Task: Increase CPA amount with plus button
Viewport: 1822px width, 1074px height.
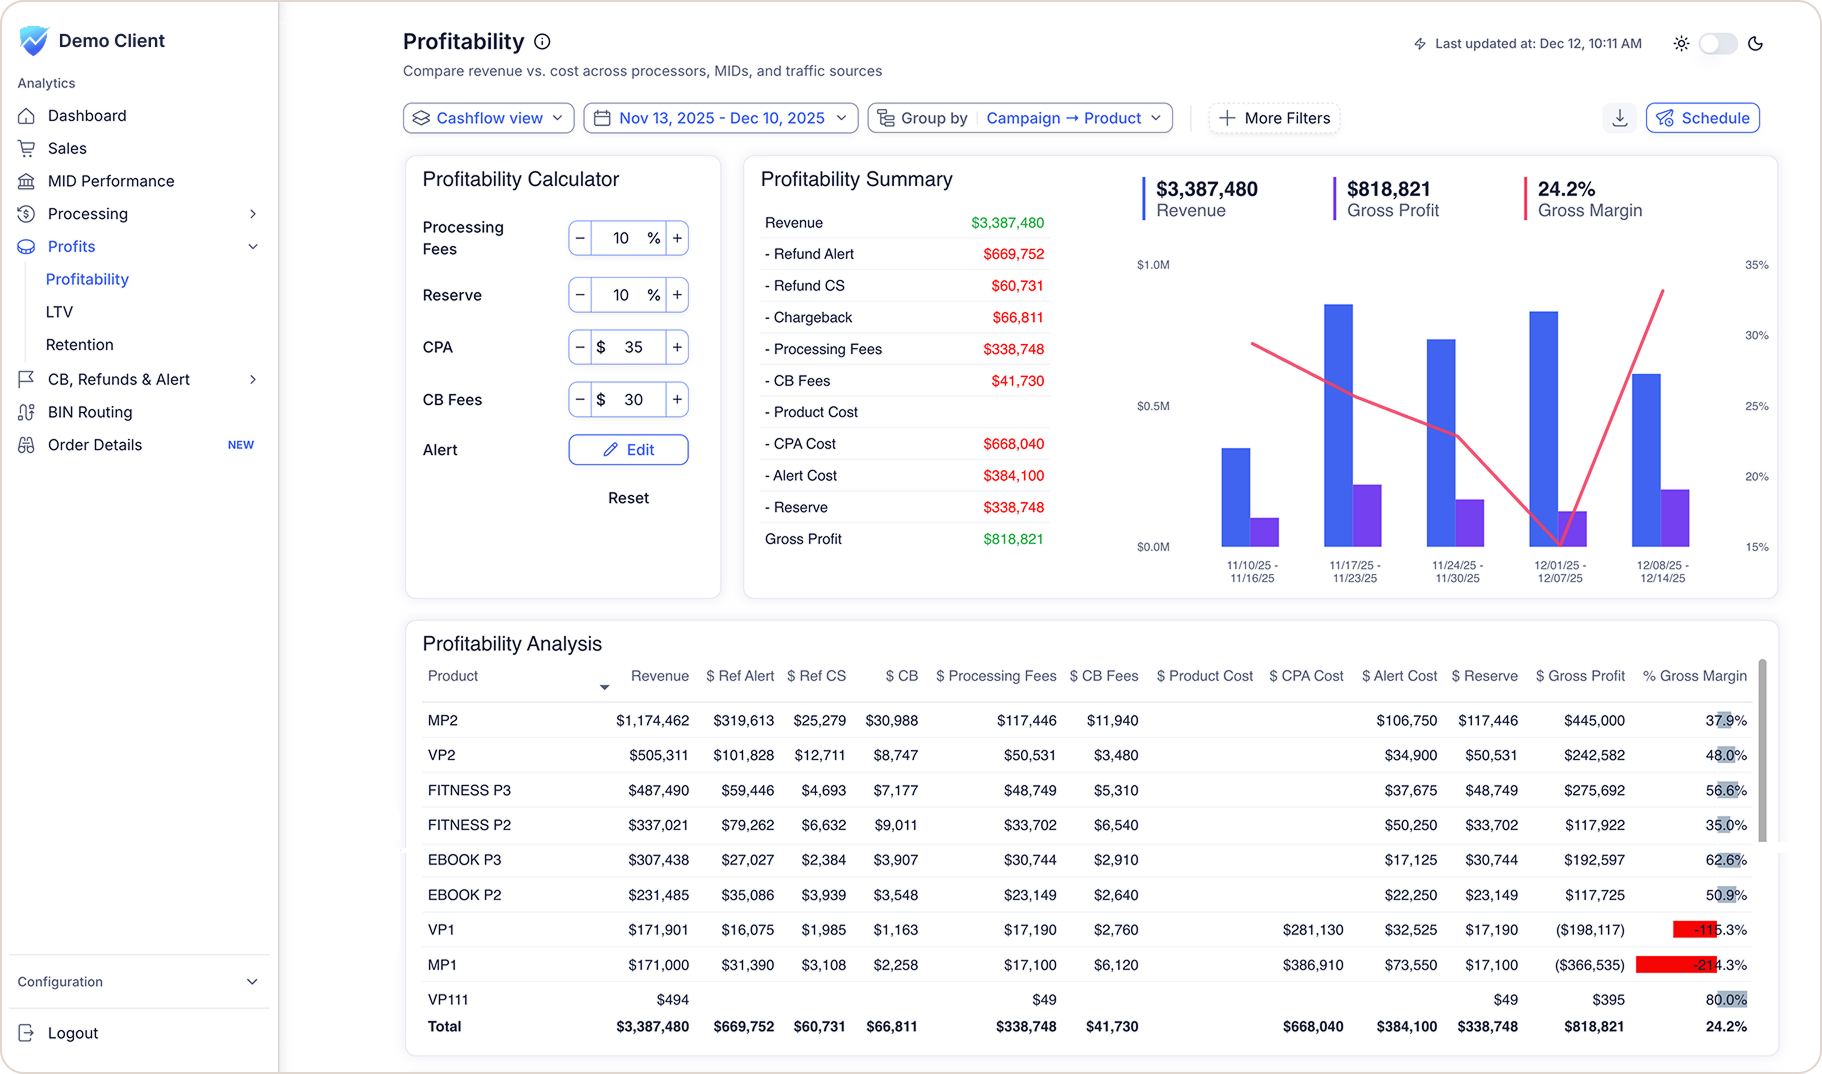Action: (677, 347)
